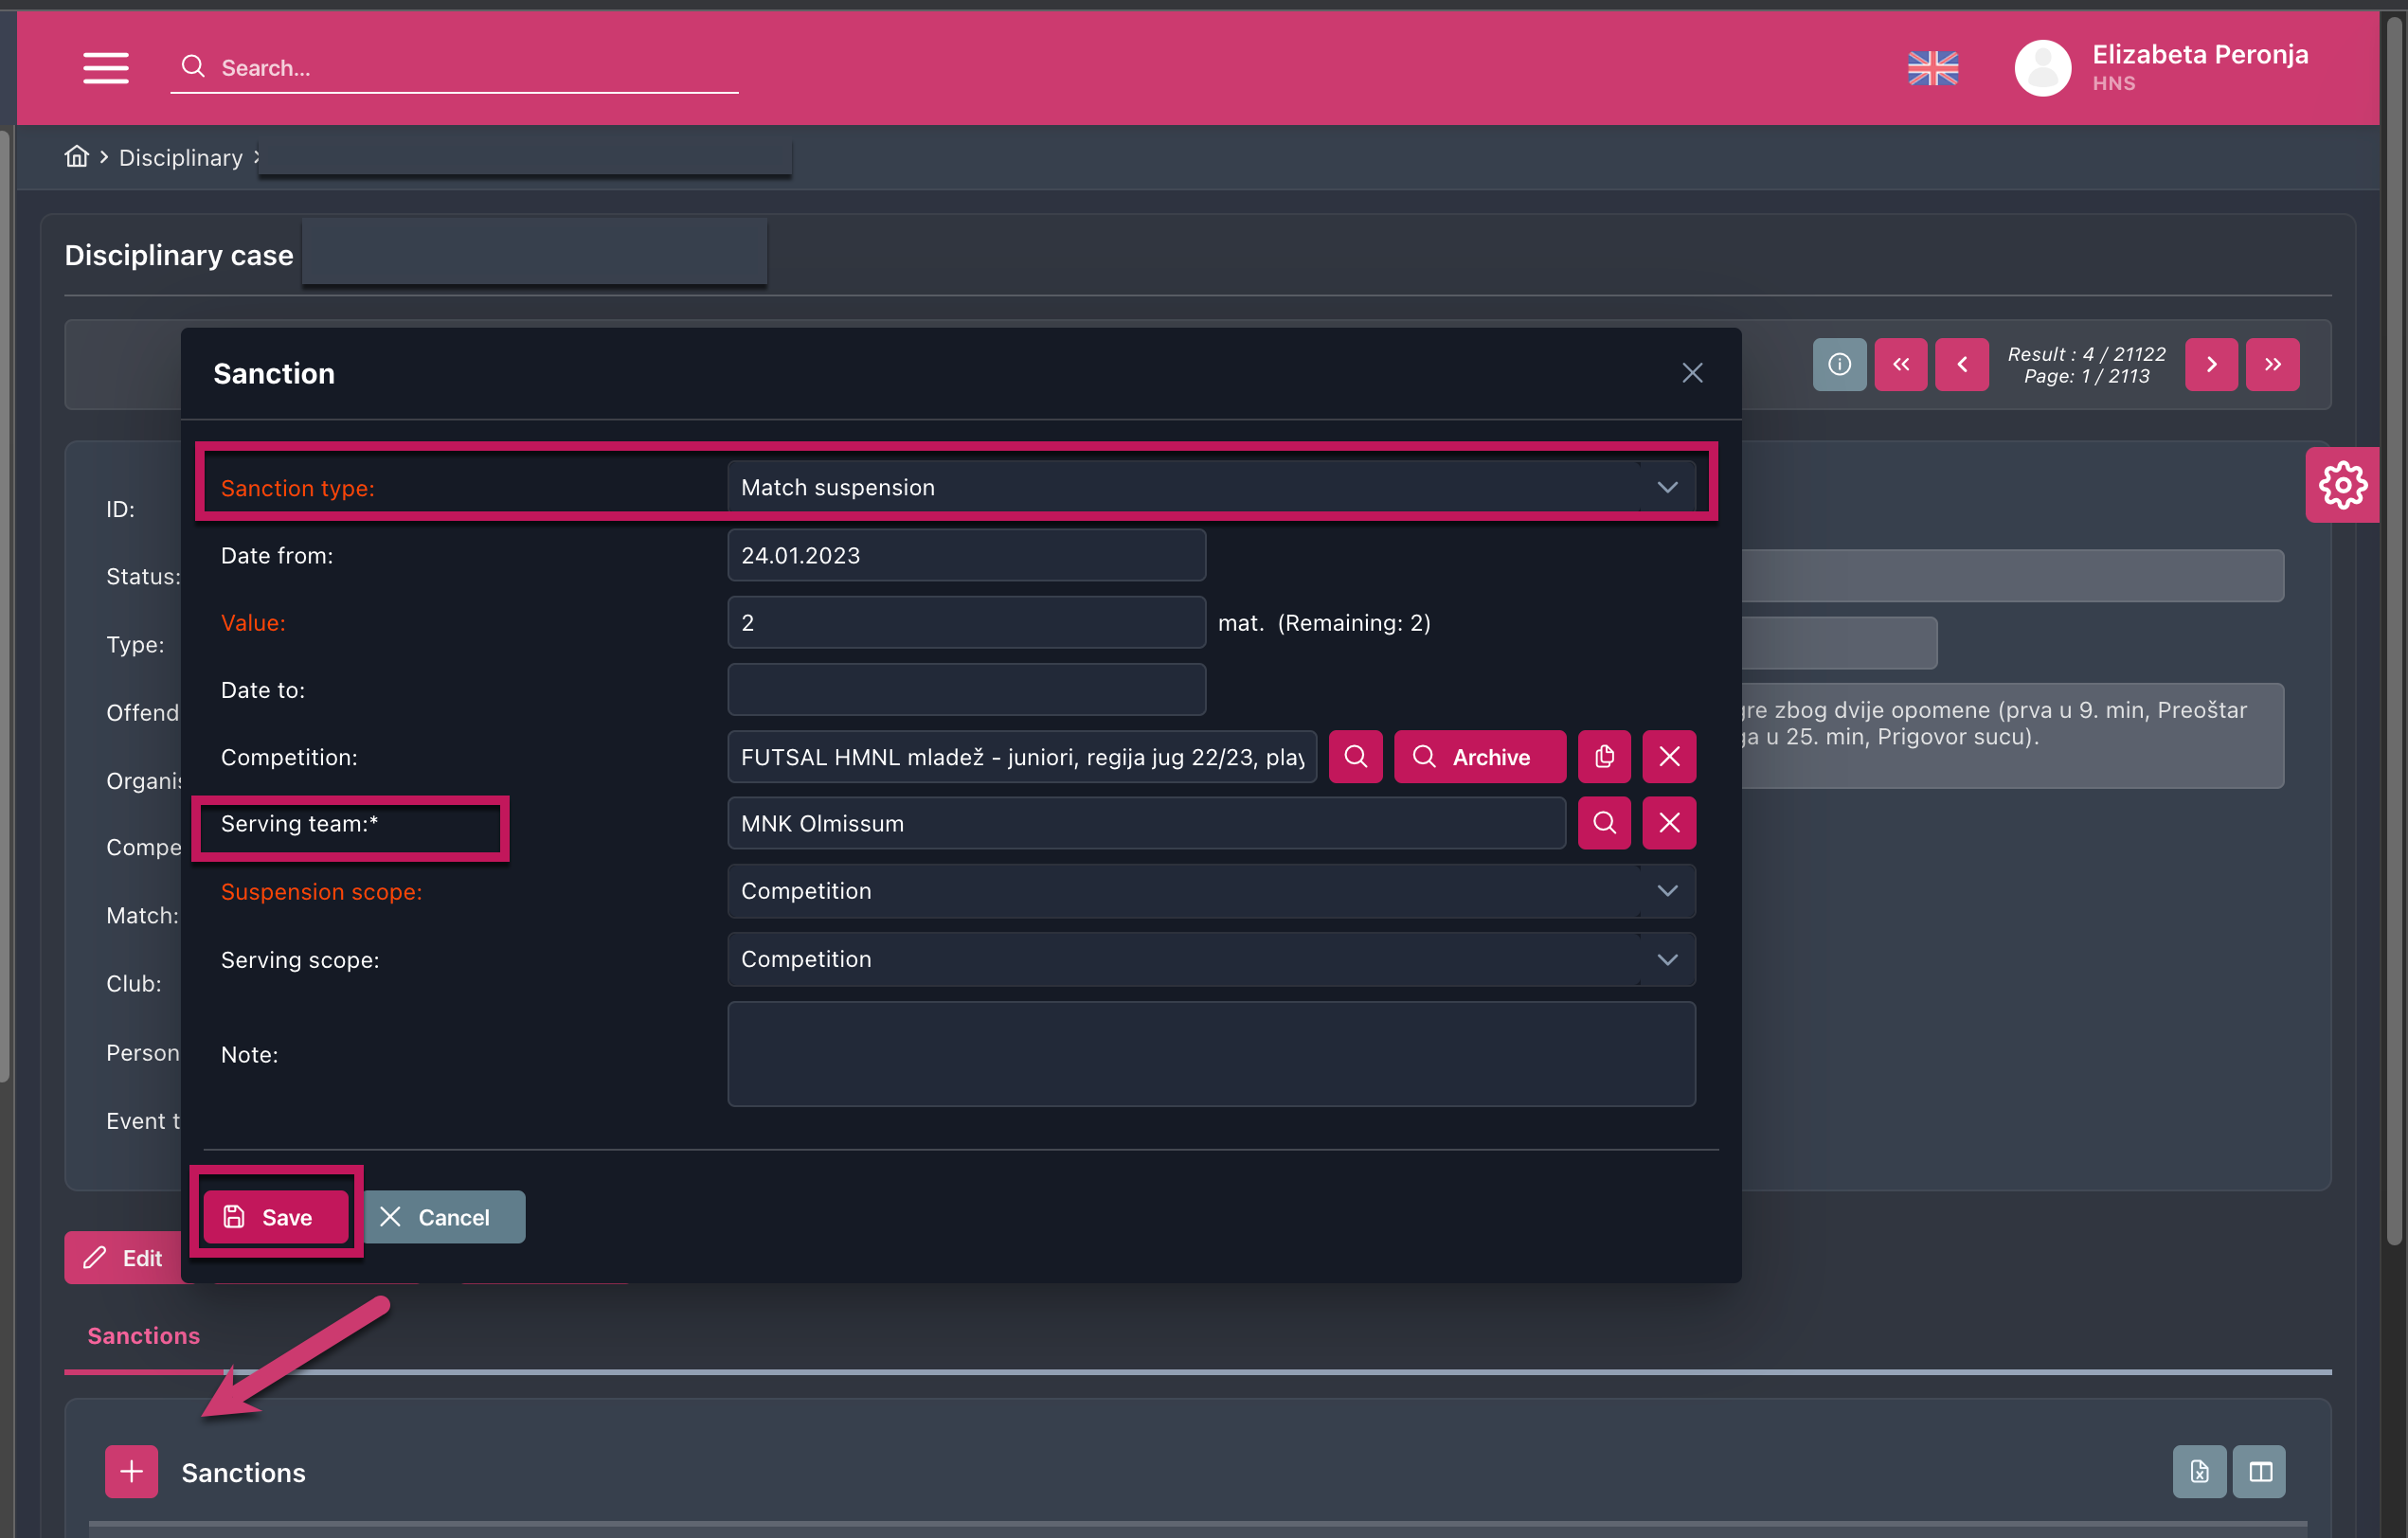Switch to the Sanctions tab
This screenshot has height=1538, width=2408.
(143, 1335)
